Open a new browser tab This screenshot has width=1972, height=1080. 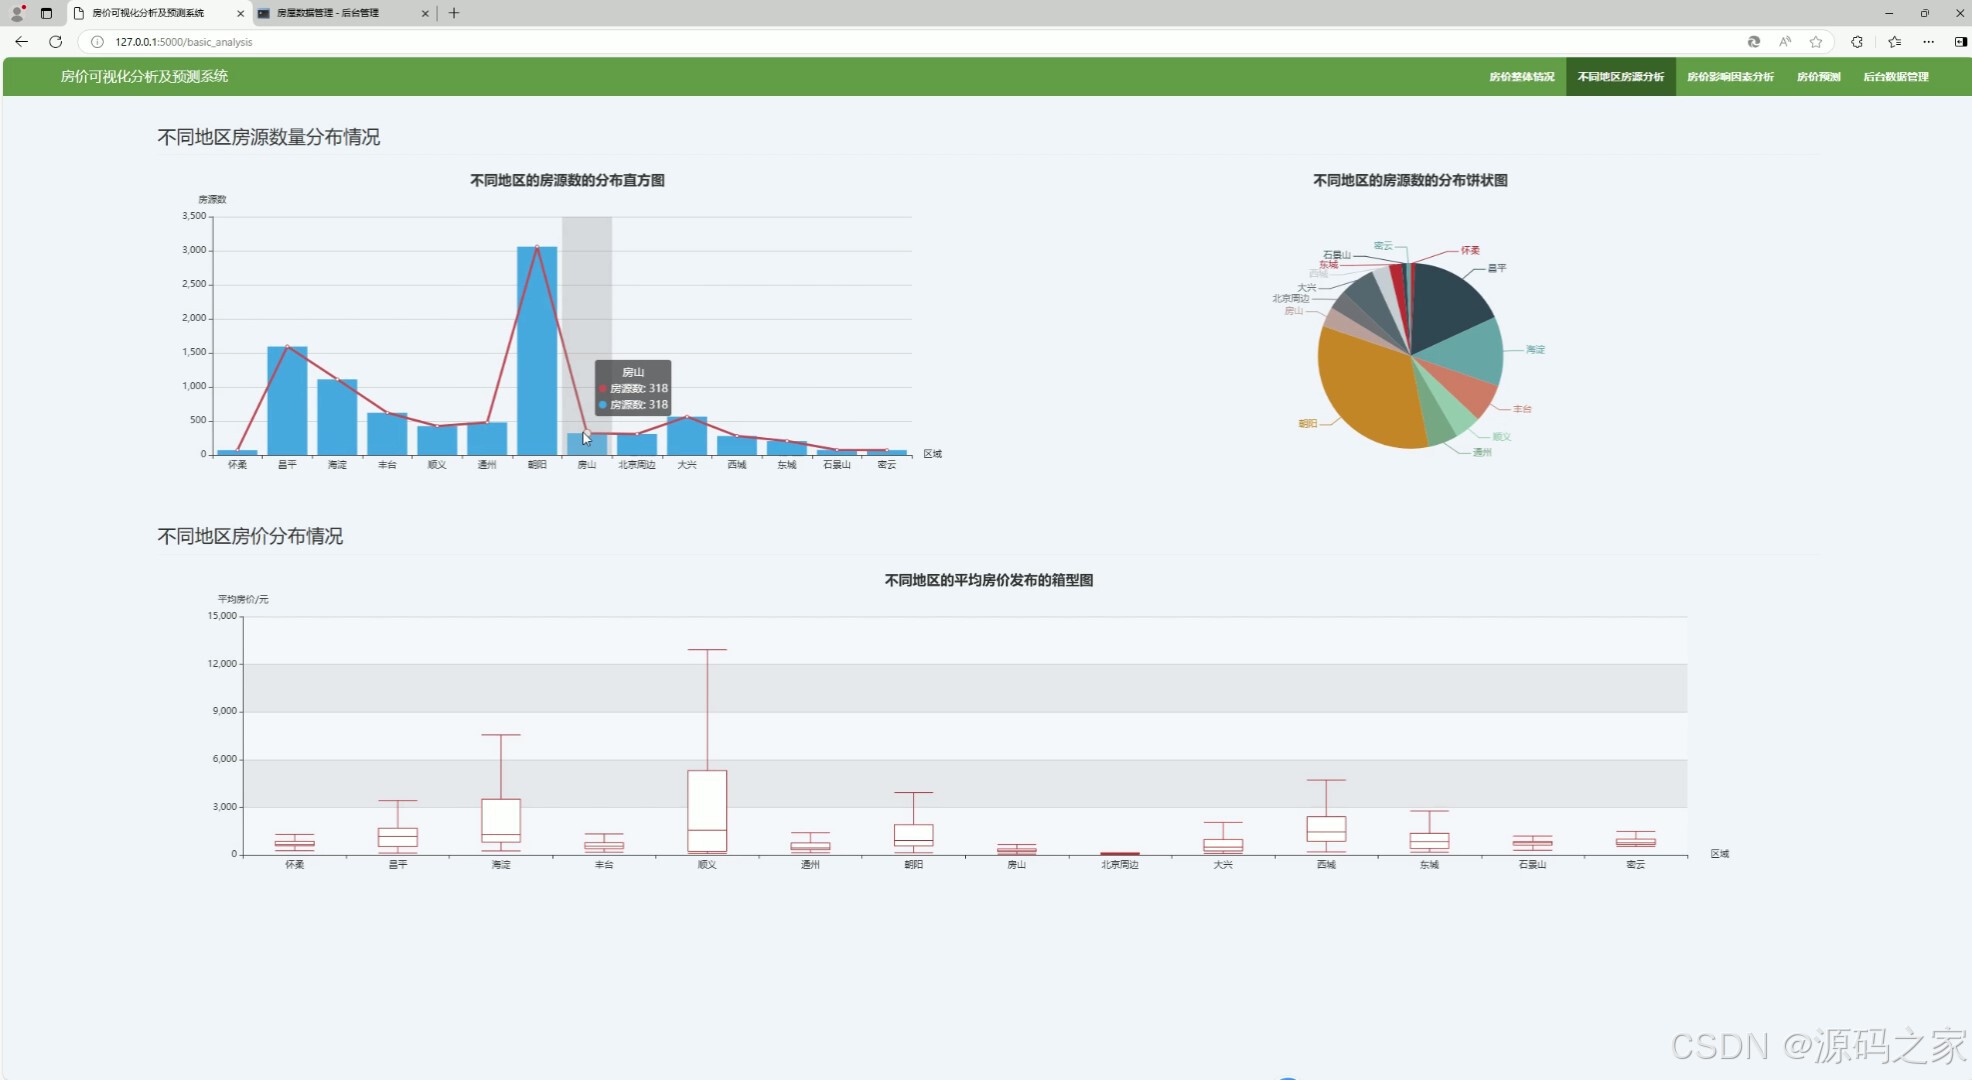coord(454,13)
